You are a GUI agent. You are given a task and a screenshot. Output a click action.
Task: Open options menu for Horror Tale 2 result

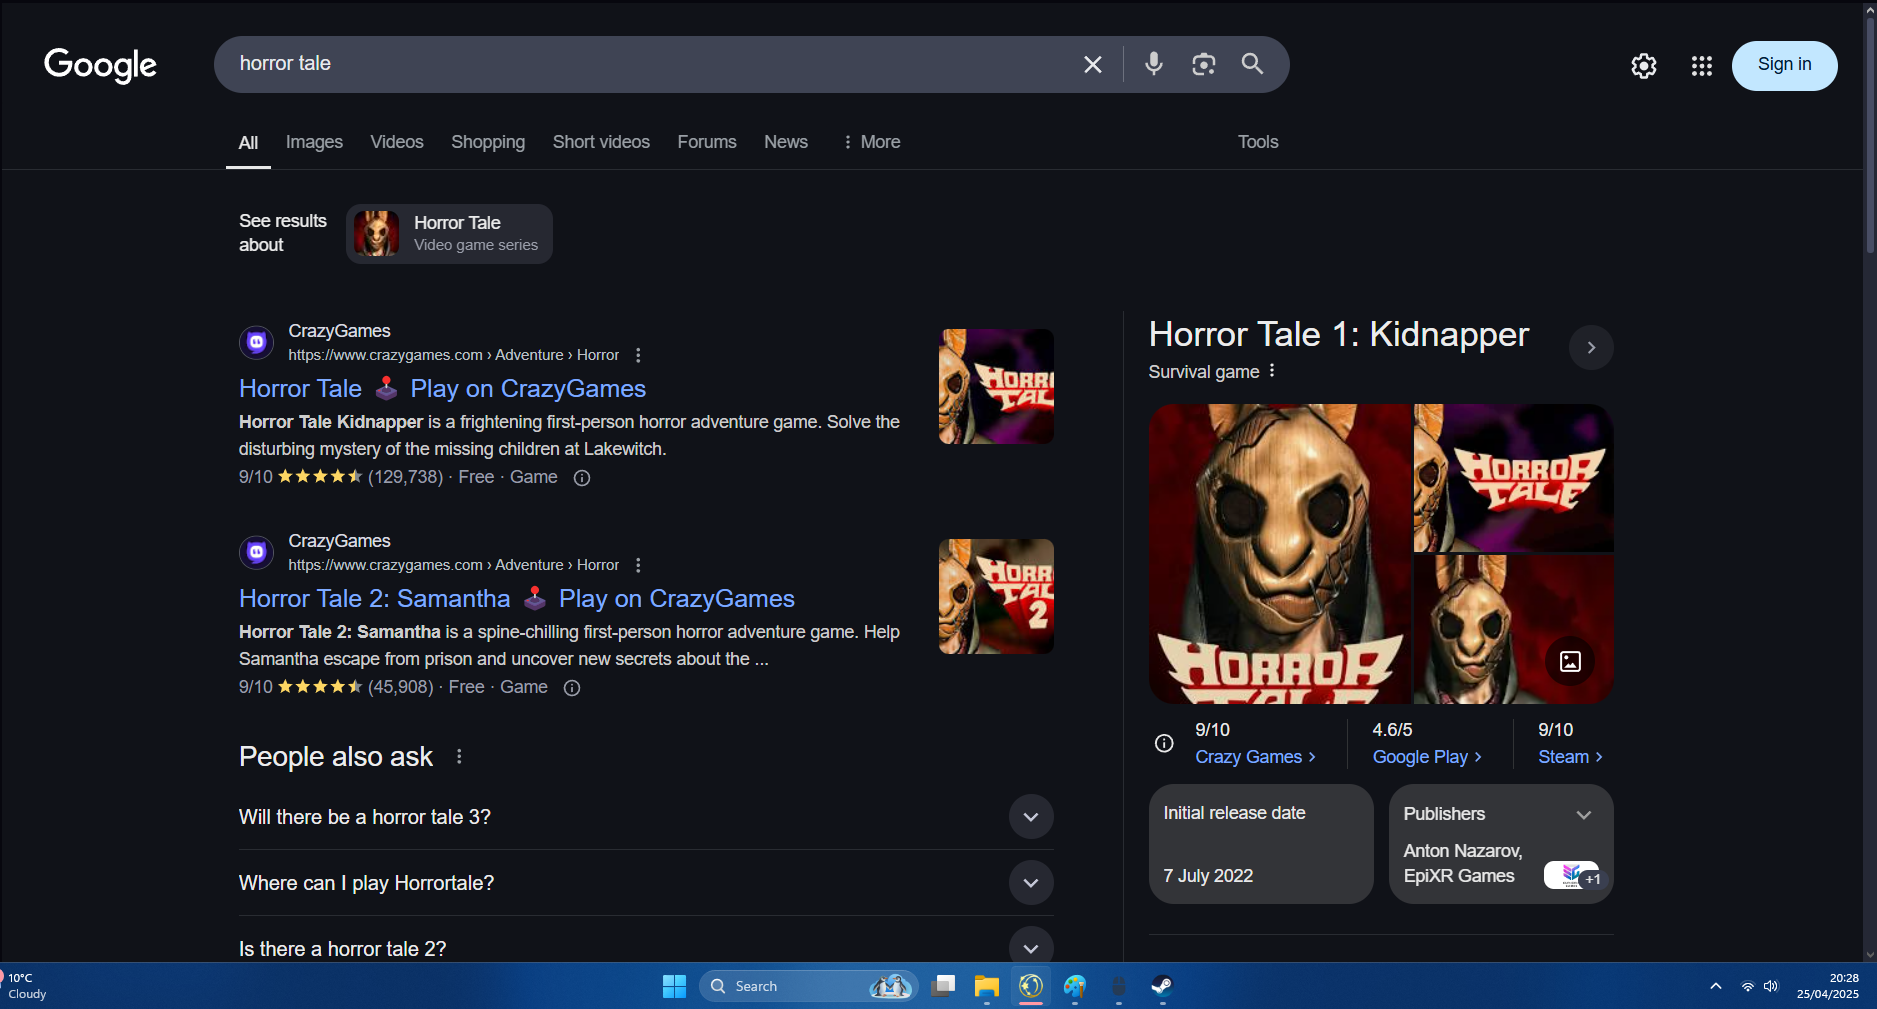coord(638,565)
